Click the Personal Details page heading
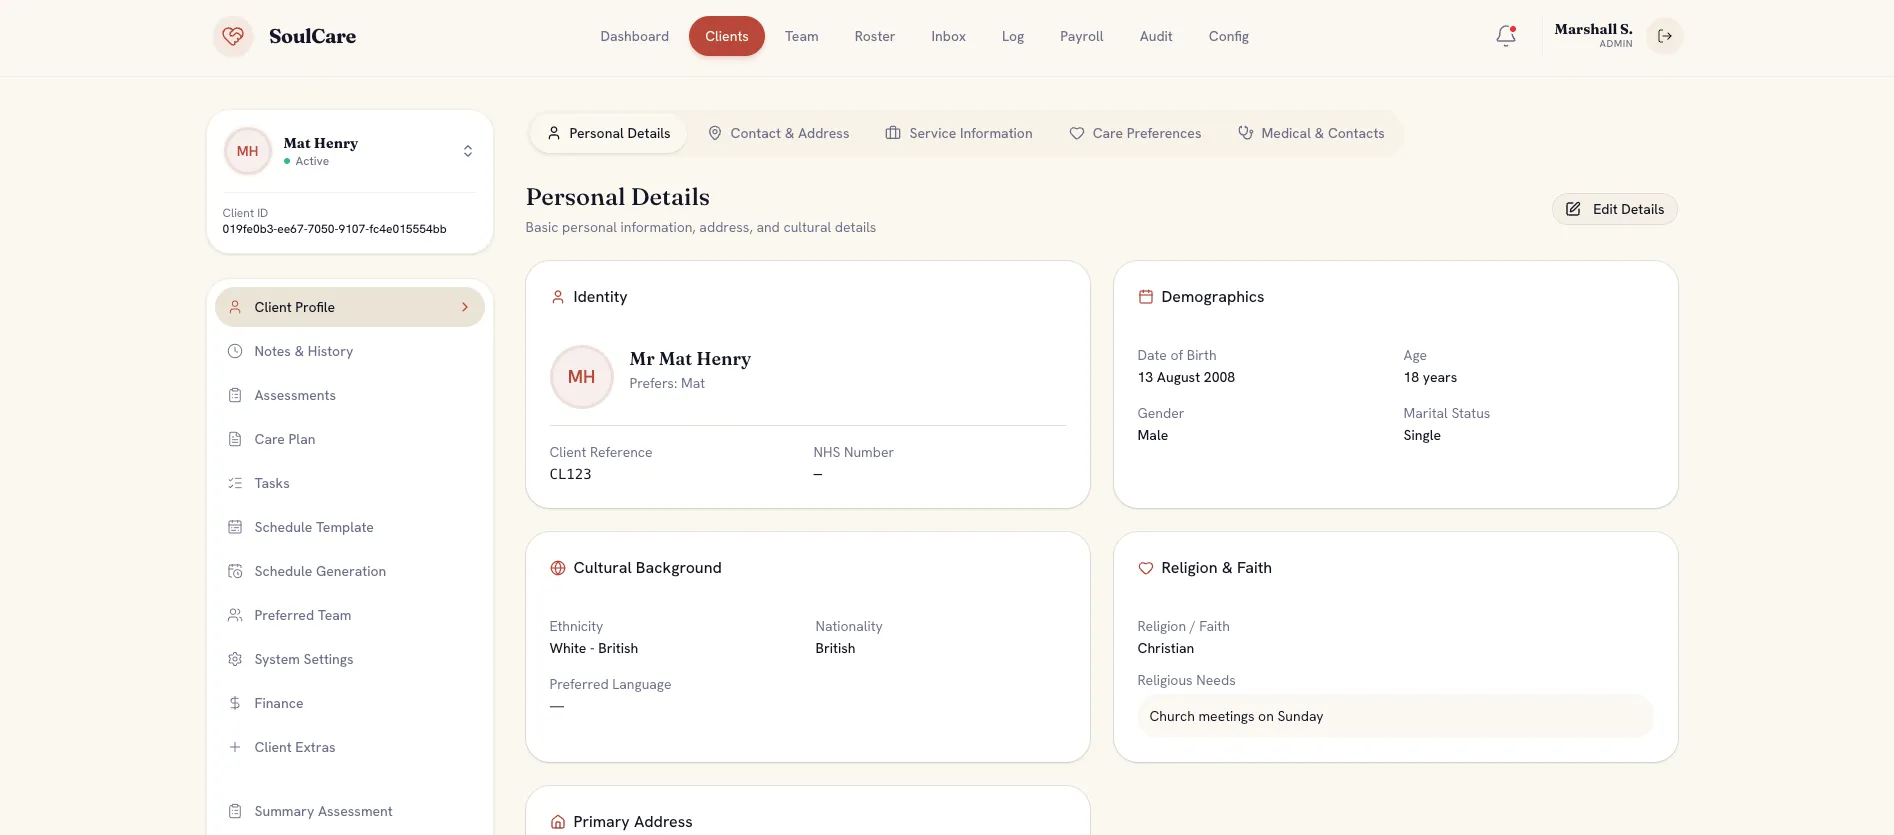 618,197
